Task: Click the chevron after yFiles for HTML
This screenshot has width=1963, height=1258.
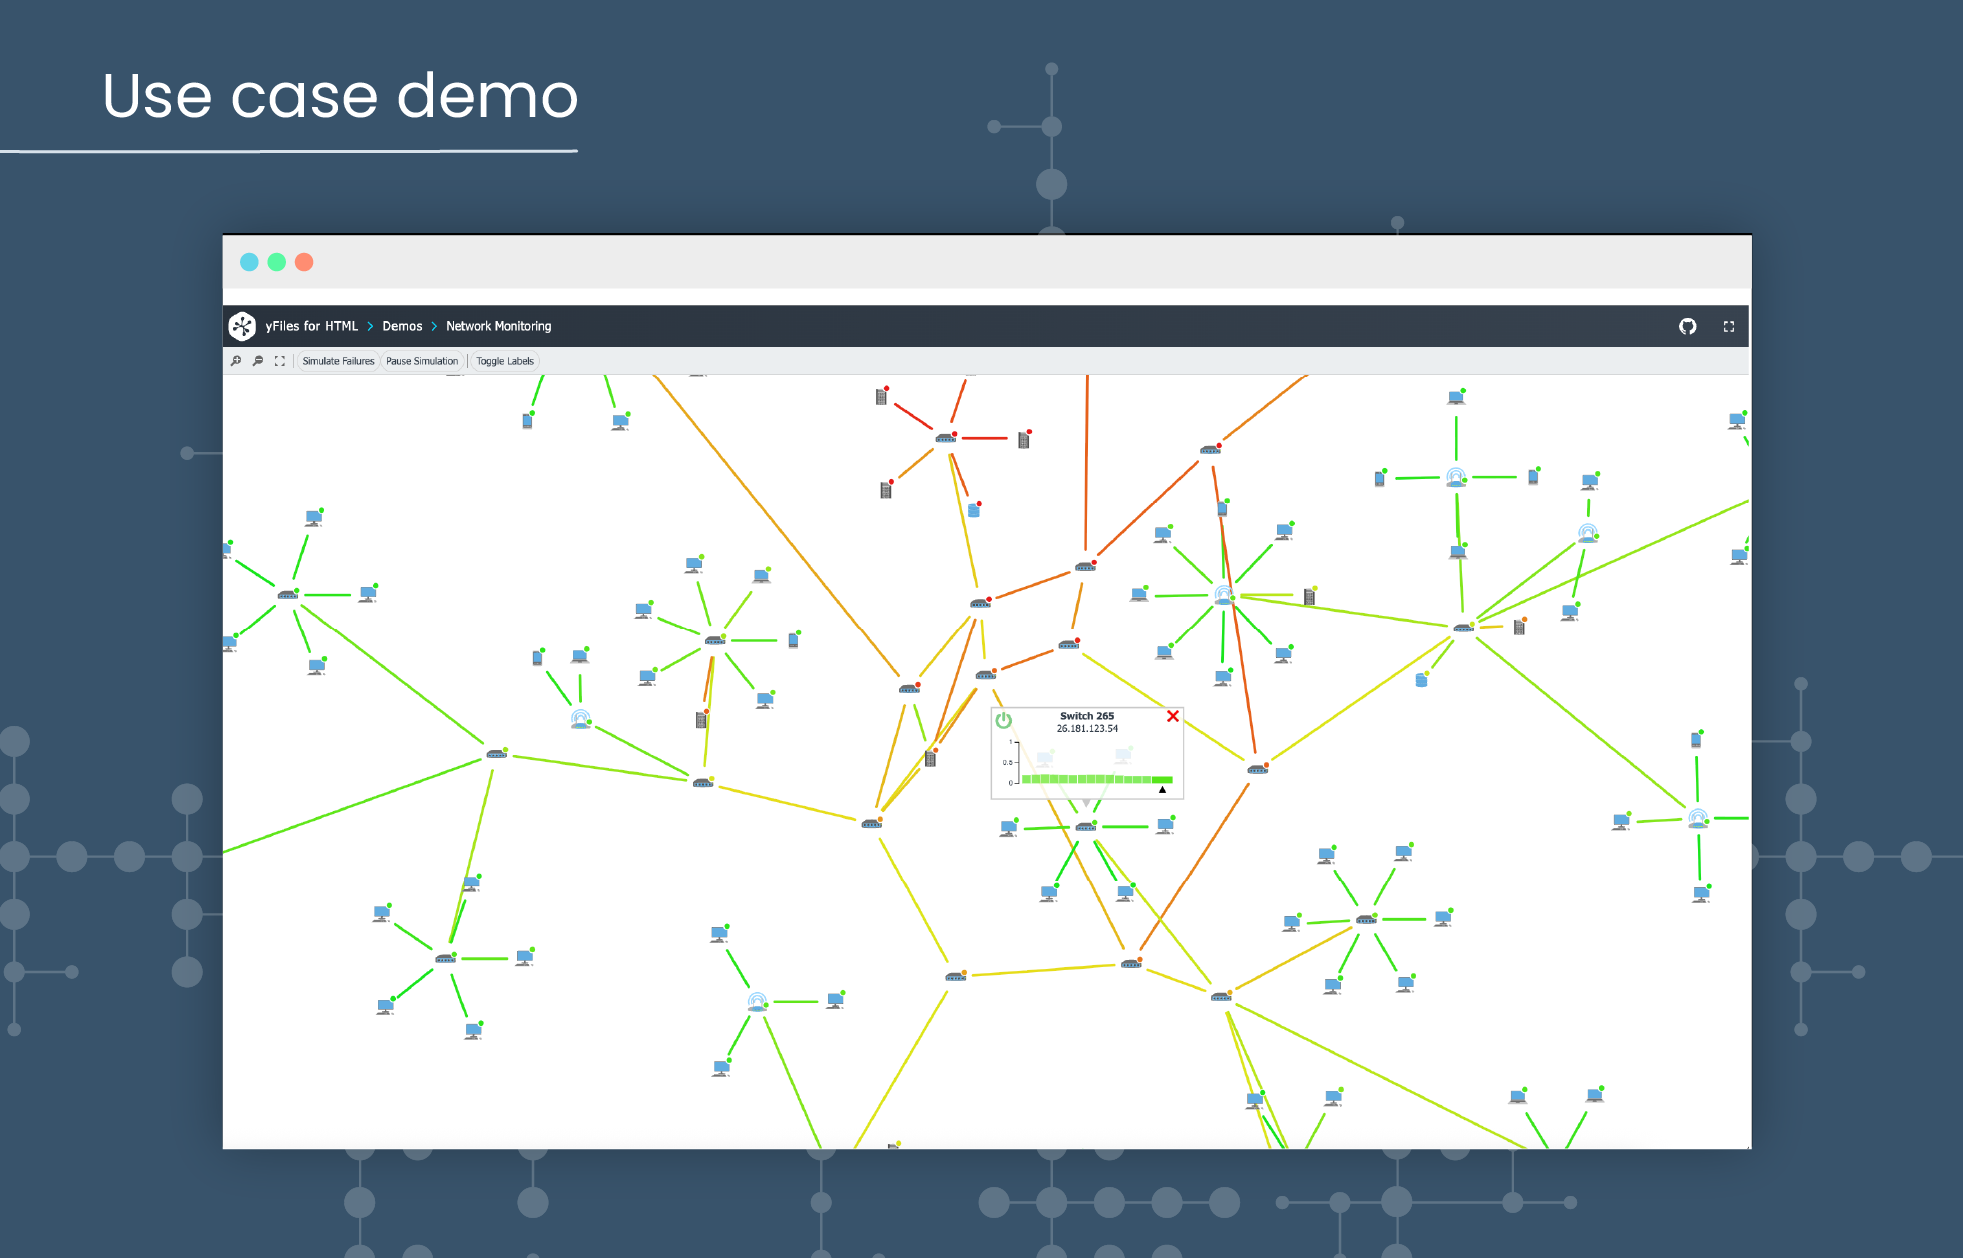Action: tap(369, 326)
